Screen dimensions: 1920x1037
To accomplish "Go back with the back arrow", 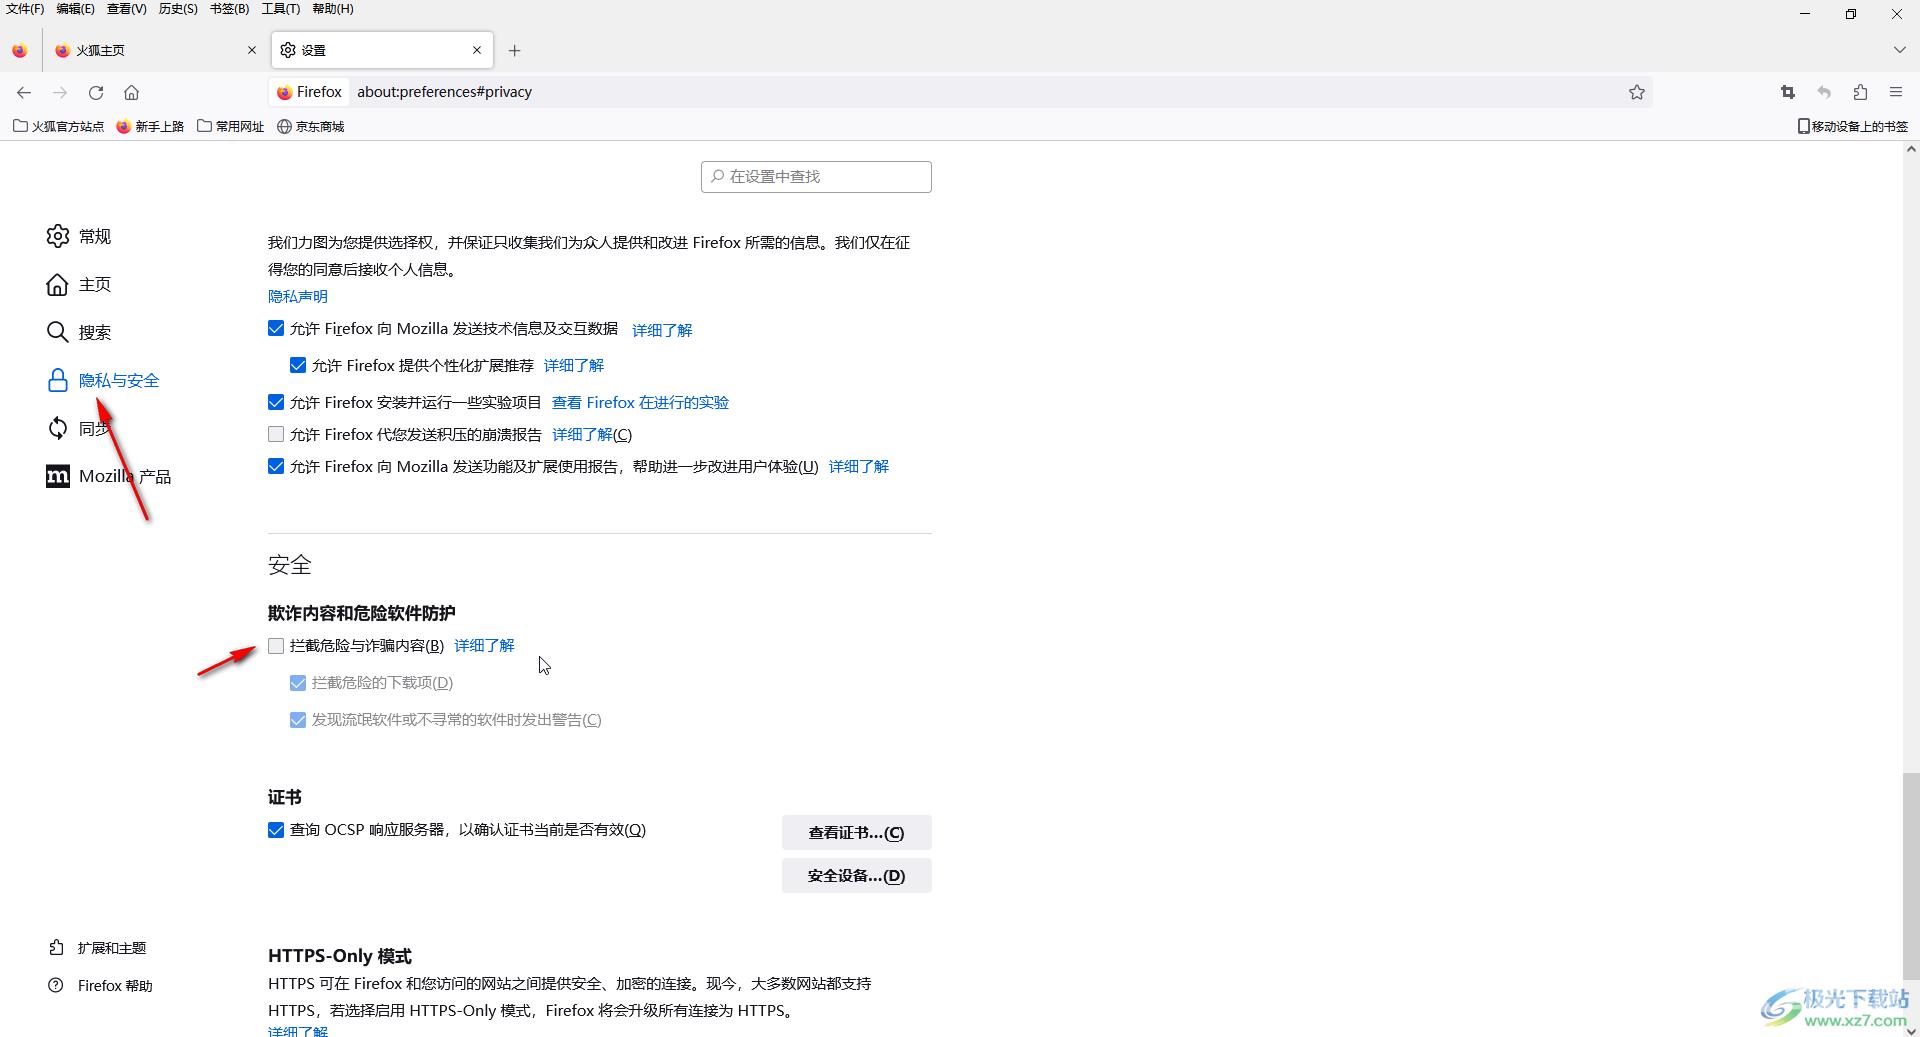I will coord(24,92).
